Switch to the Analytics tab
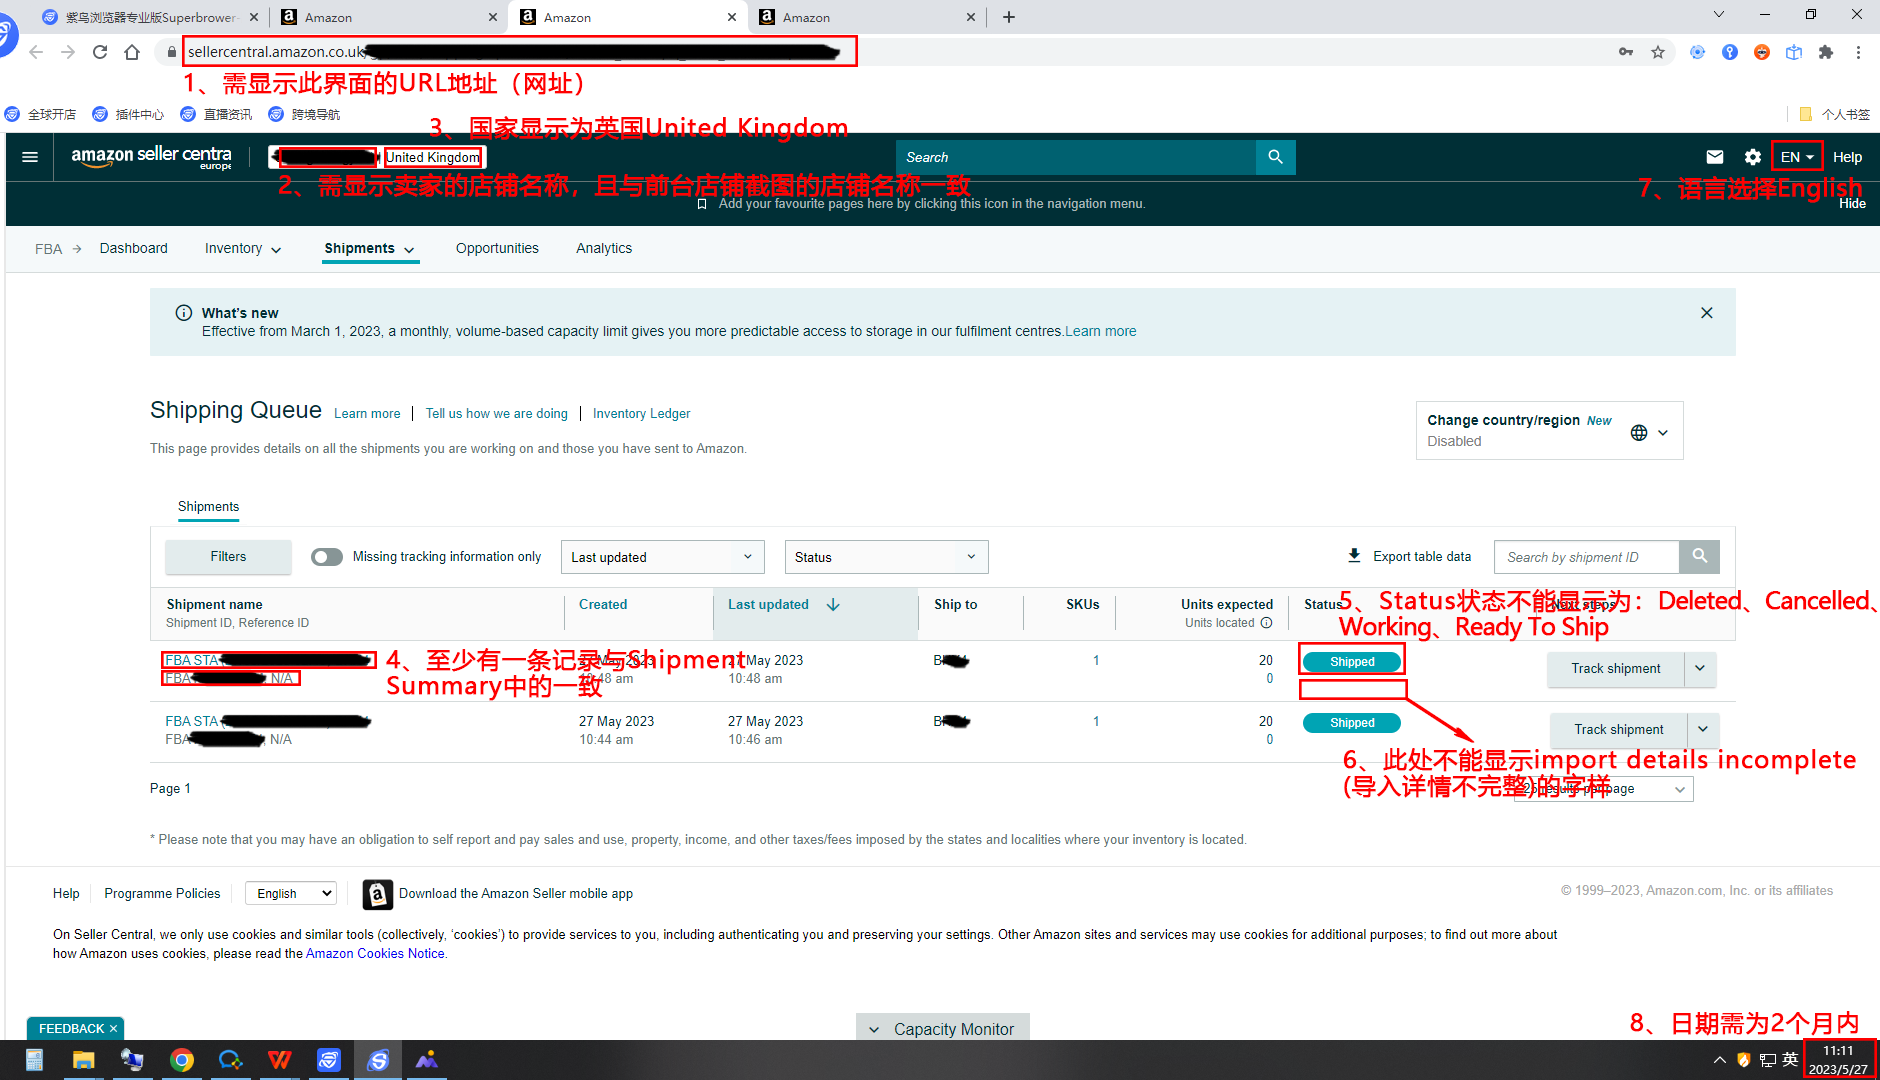Image resolution: width=1880 pixels, height=1080 pixels. (x=604, y=248)
